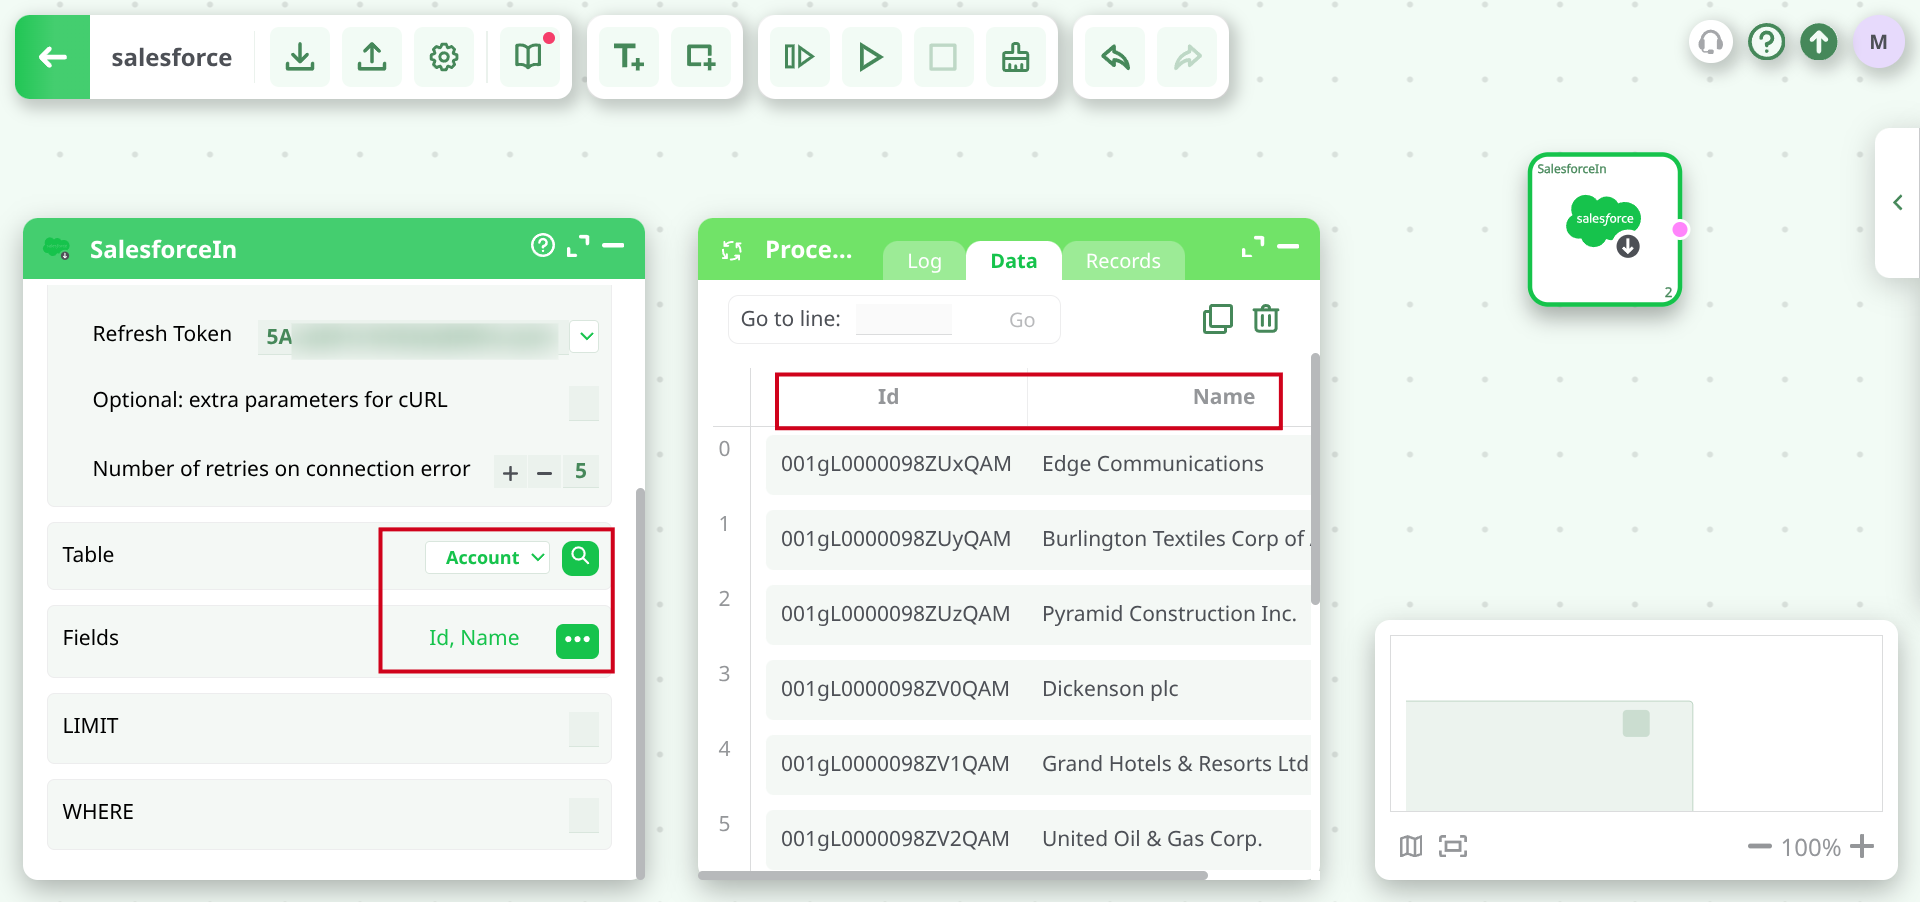Click the SalesforceIn panel vertical scrollbar
The height and width of the screenshot is (902, 1920).
640,683
